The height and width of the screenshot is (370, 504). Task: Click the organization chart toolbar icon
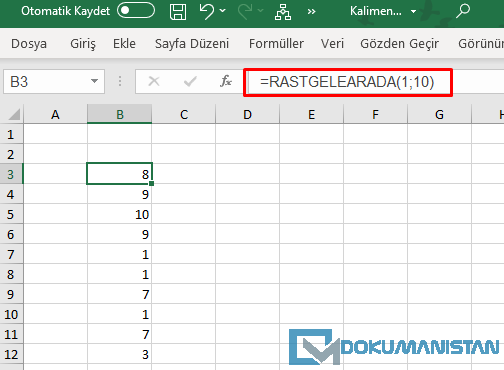[283, 12]
